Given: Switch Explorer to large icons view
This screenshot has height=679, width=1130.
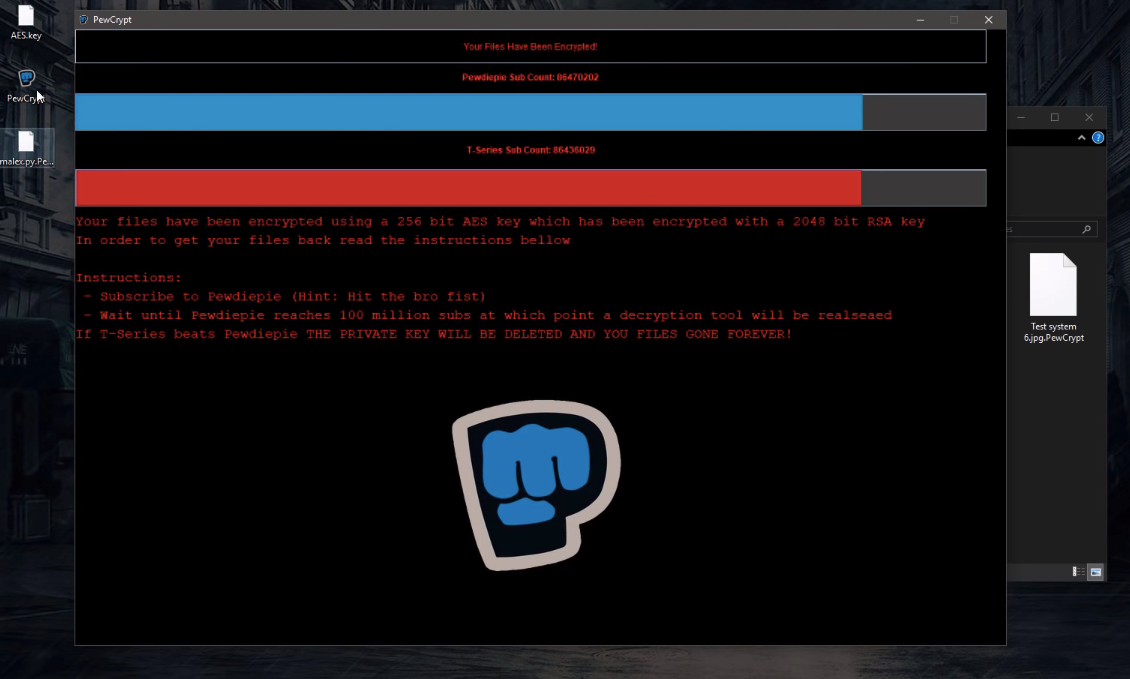Looking at the screenshot, I should [x=1095, y=572].
